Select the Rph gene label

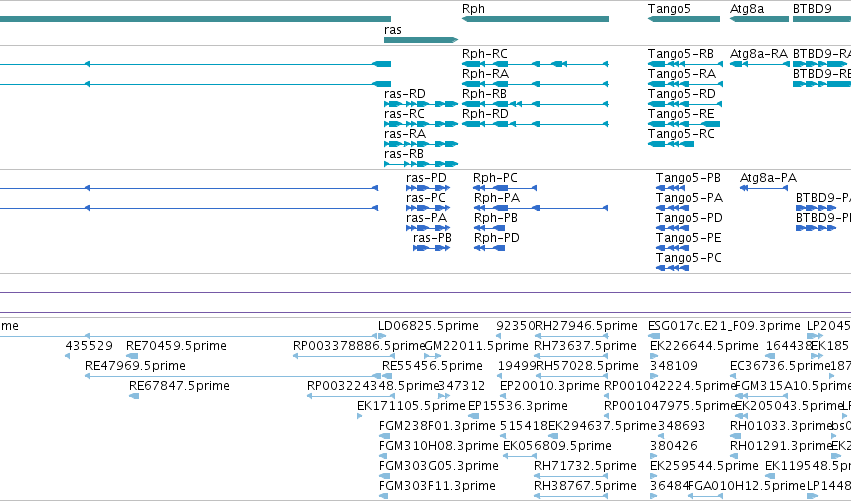(x=473, y=9)
